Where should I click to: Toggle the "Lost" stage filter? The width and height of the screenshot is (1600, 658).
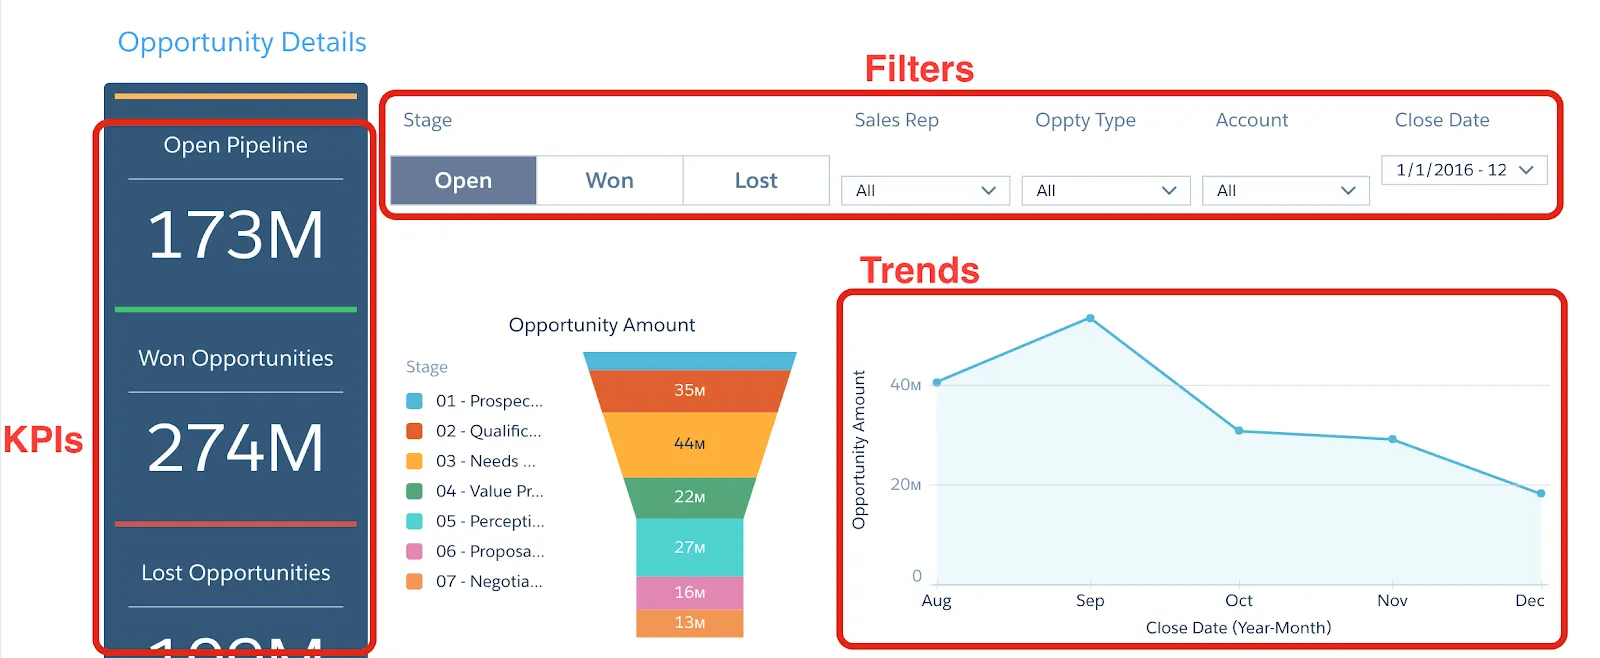pyautogui.click(x=756, y=180)
